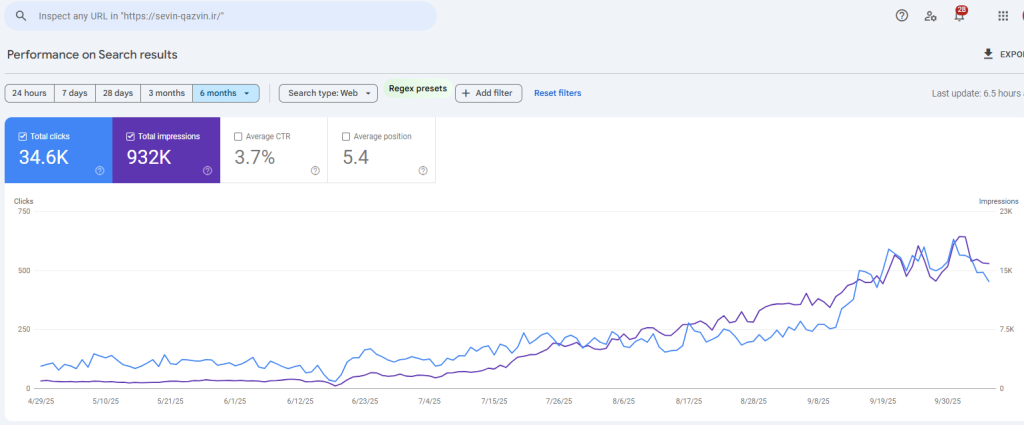Click help icon on Average position card
The height and width of the screenshot is (425, 1024).
coord(423,171)
